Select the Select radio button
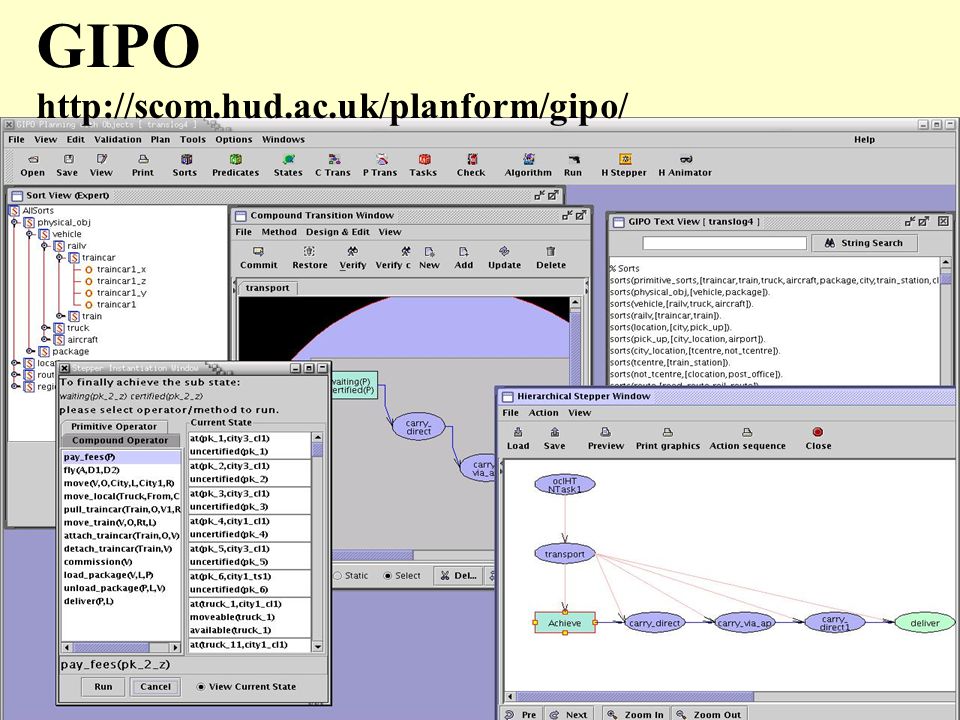Image resolution: width=960 pixels, height=720 pixels. click(x=387, y=576)
